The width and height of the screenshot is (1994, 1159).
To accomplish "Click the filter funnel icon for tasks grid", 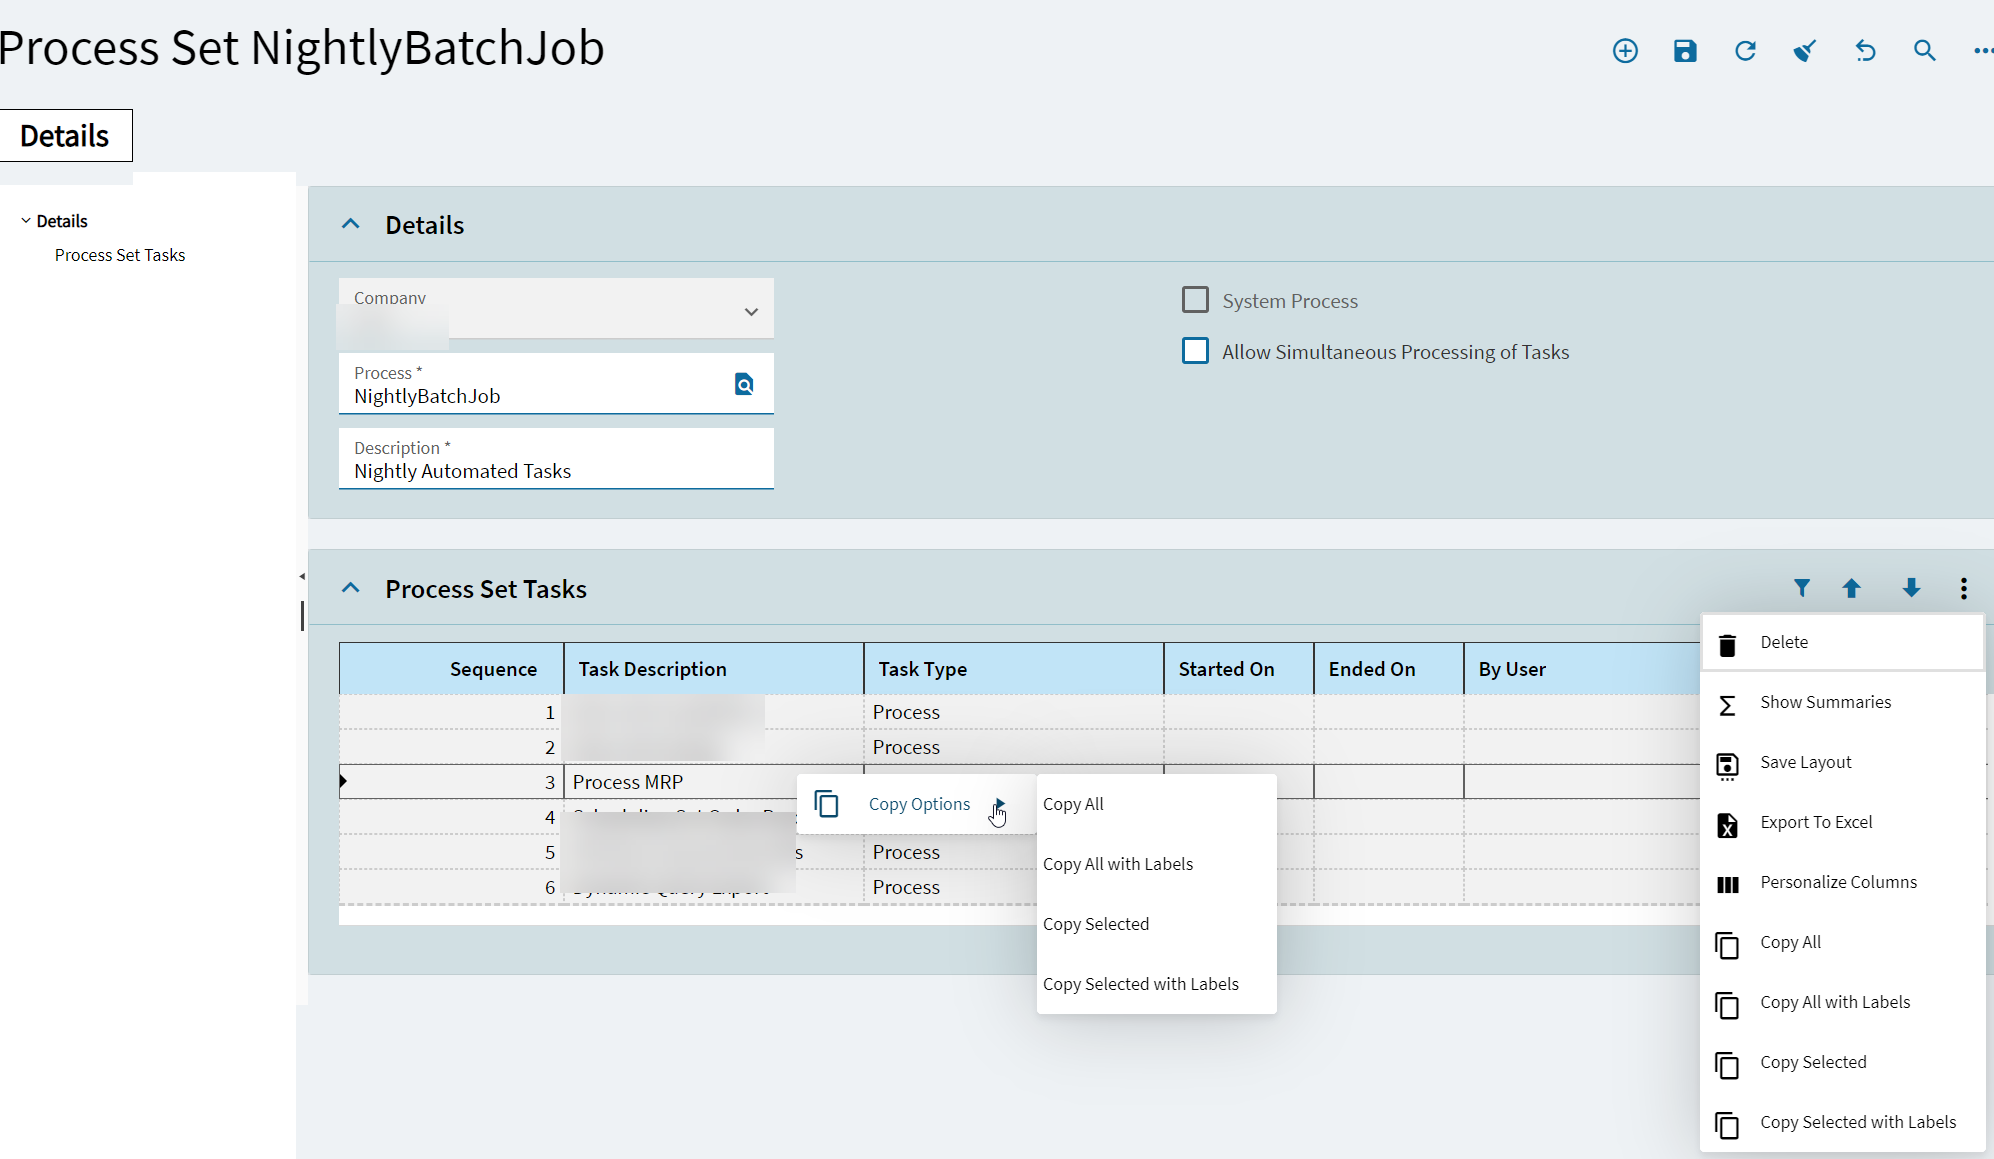I will click(1801, 588).
